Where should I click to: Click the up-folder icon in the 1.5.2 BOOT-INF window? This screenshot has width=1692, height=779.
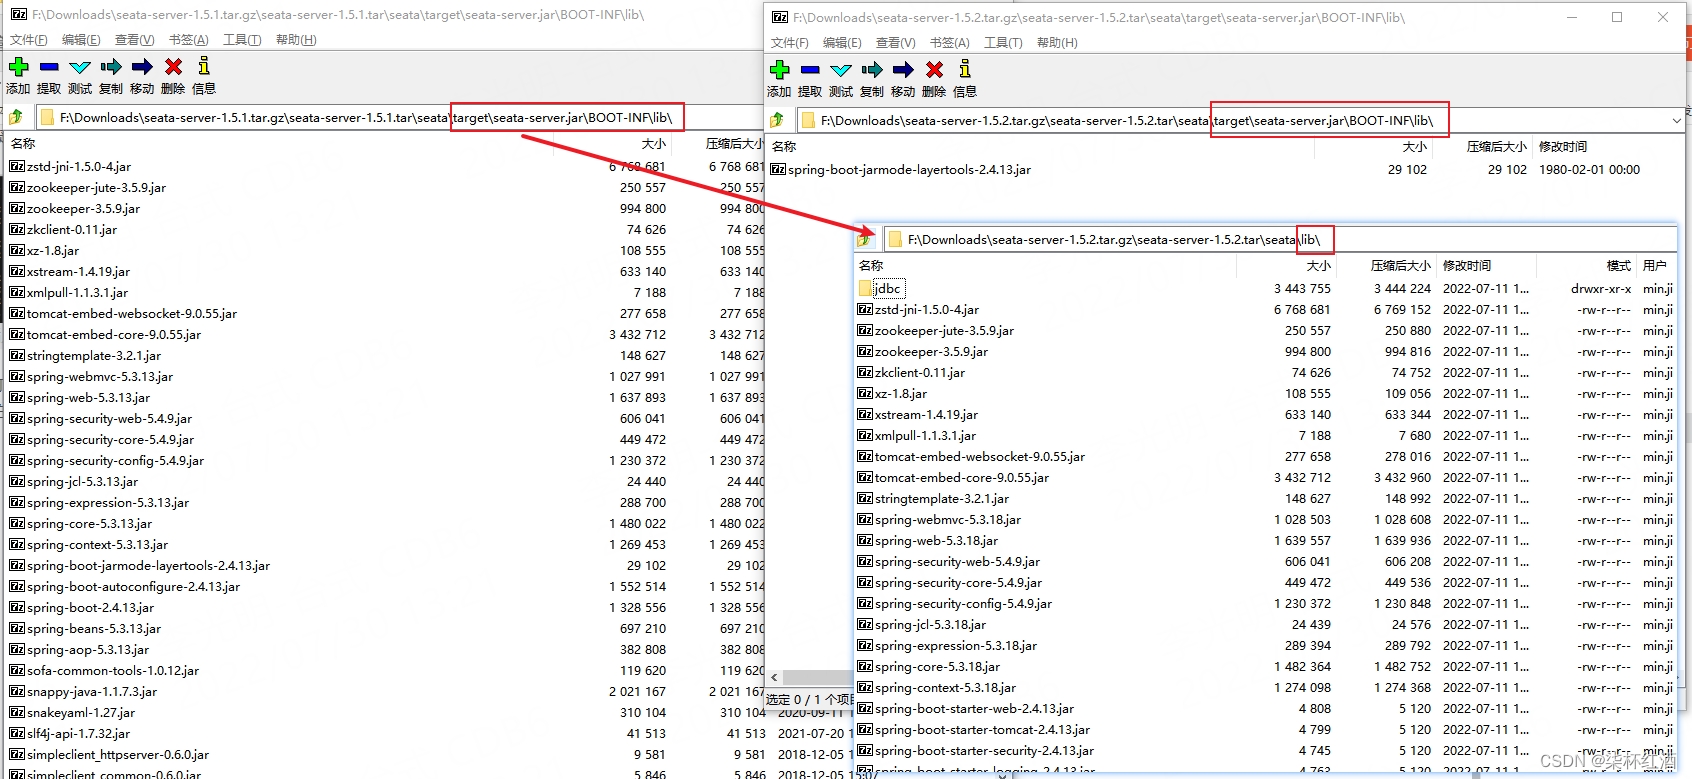[x=777, y=121]
